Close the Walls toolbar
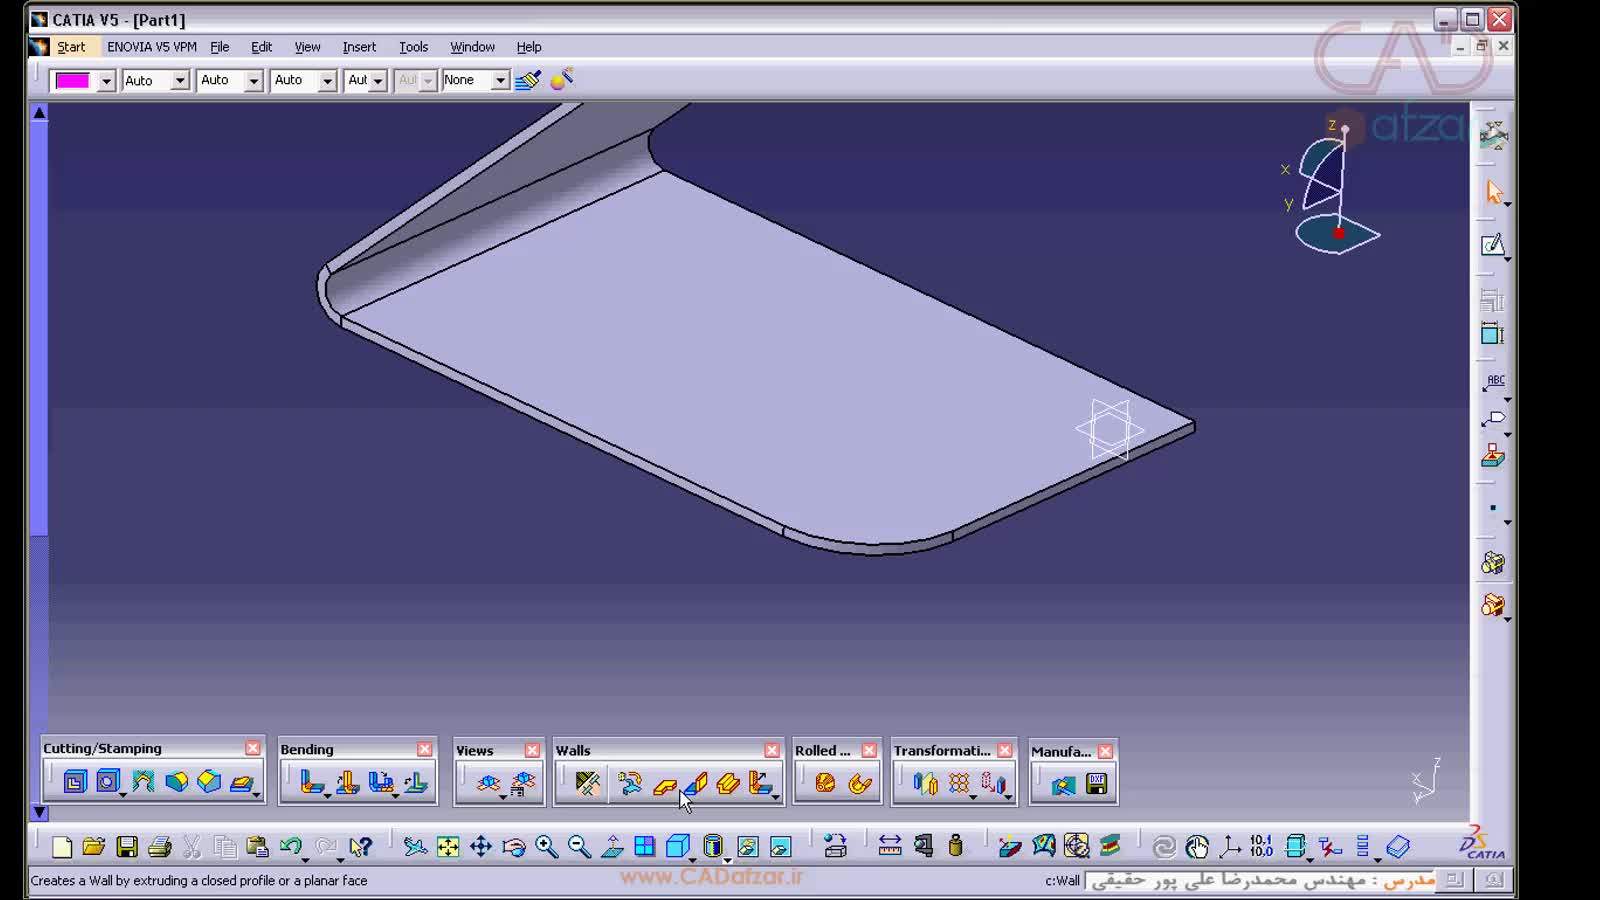 (772, 750)
